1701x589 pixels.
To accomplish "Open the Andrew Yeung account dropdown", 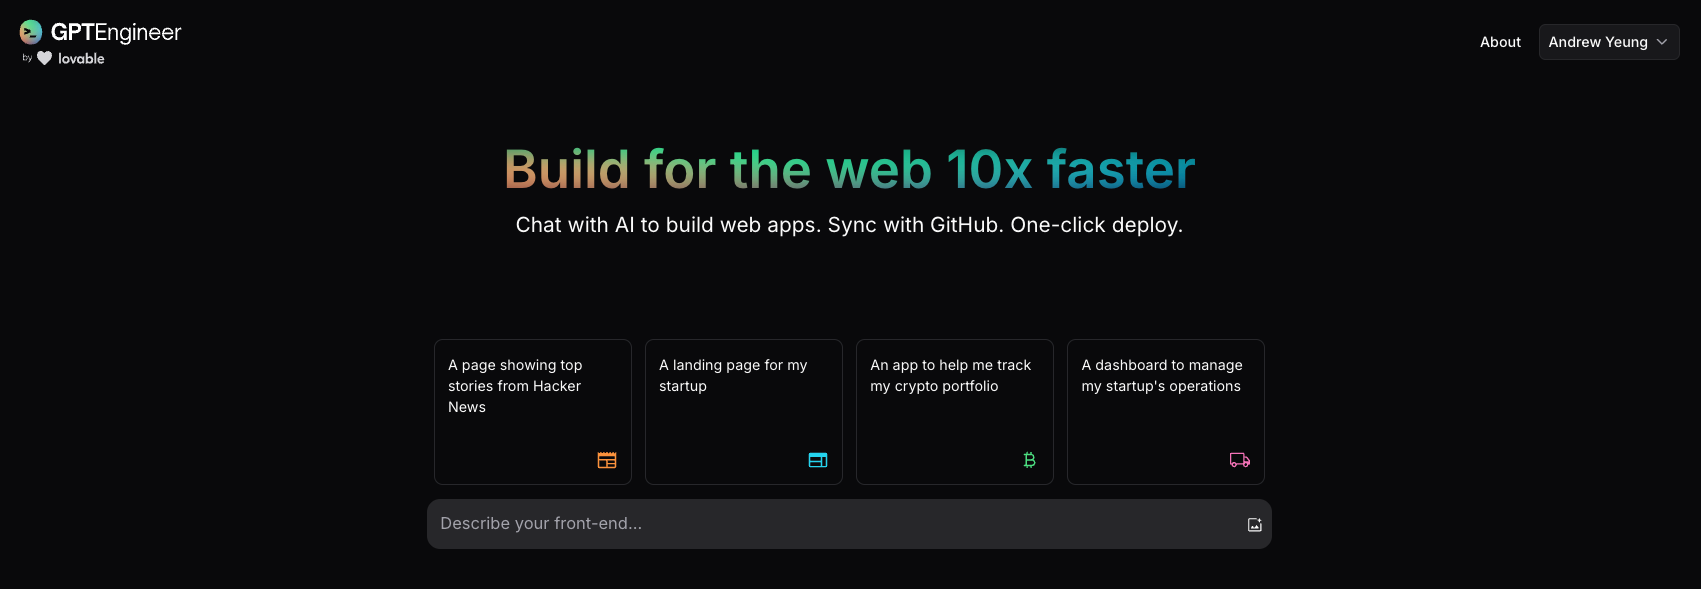I will (x=1609, y=42).
